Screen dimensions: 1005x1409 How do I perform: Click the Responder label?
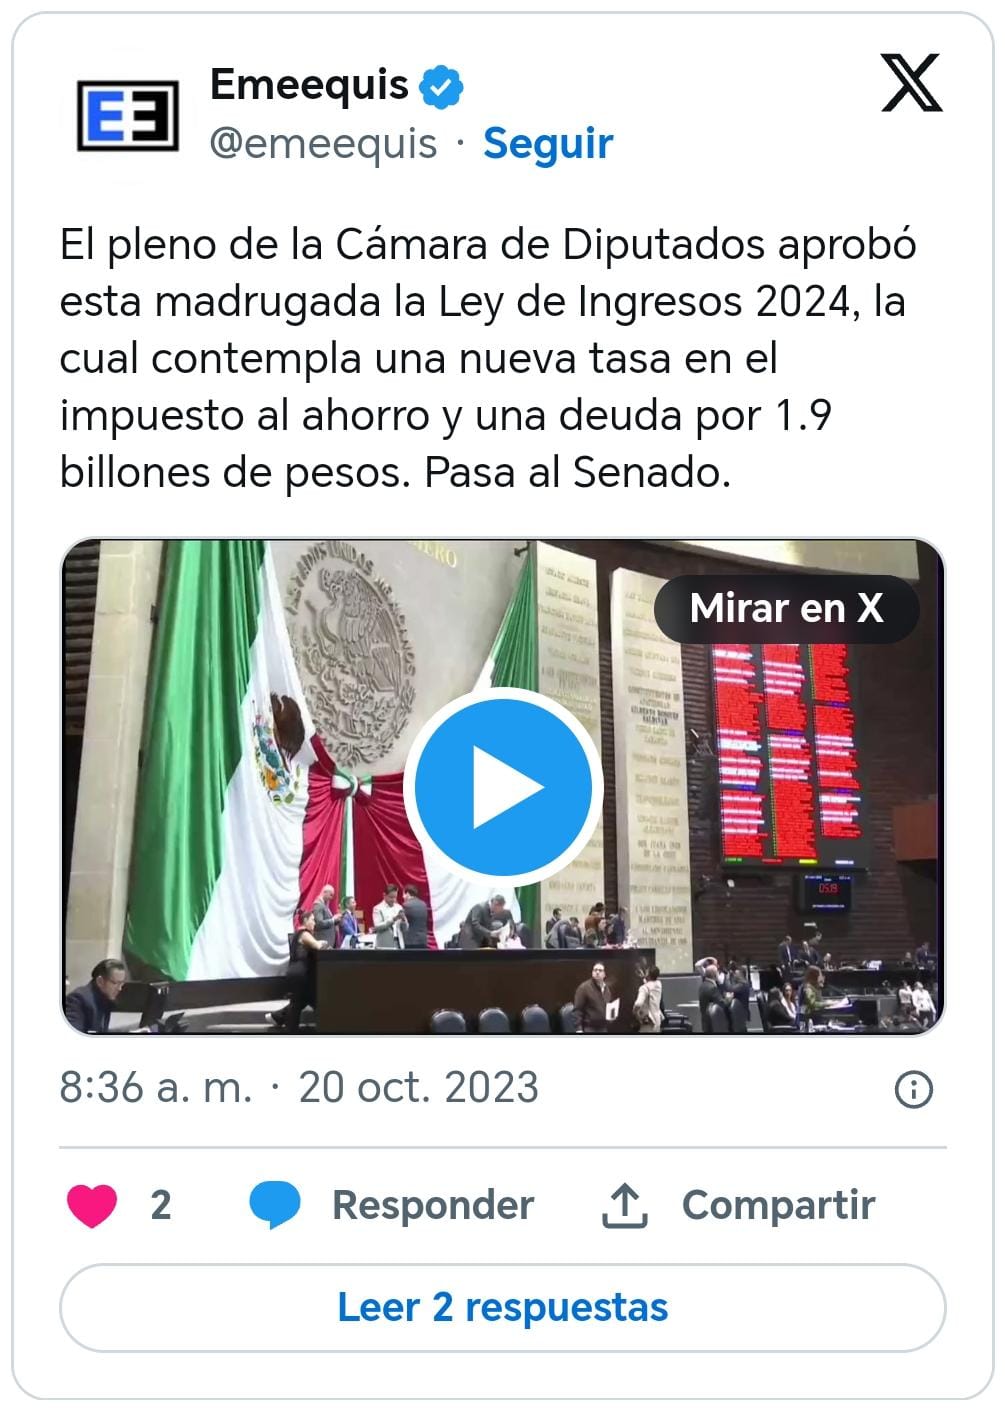(x=433, y=1205)
